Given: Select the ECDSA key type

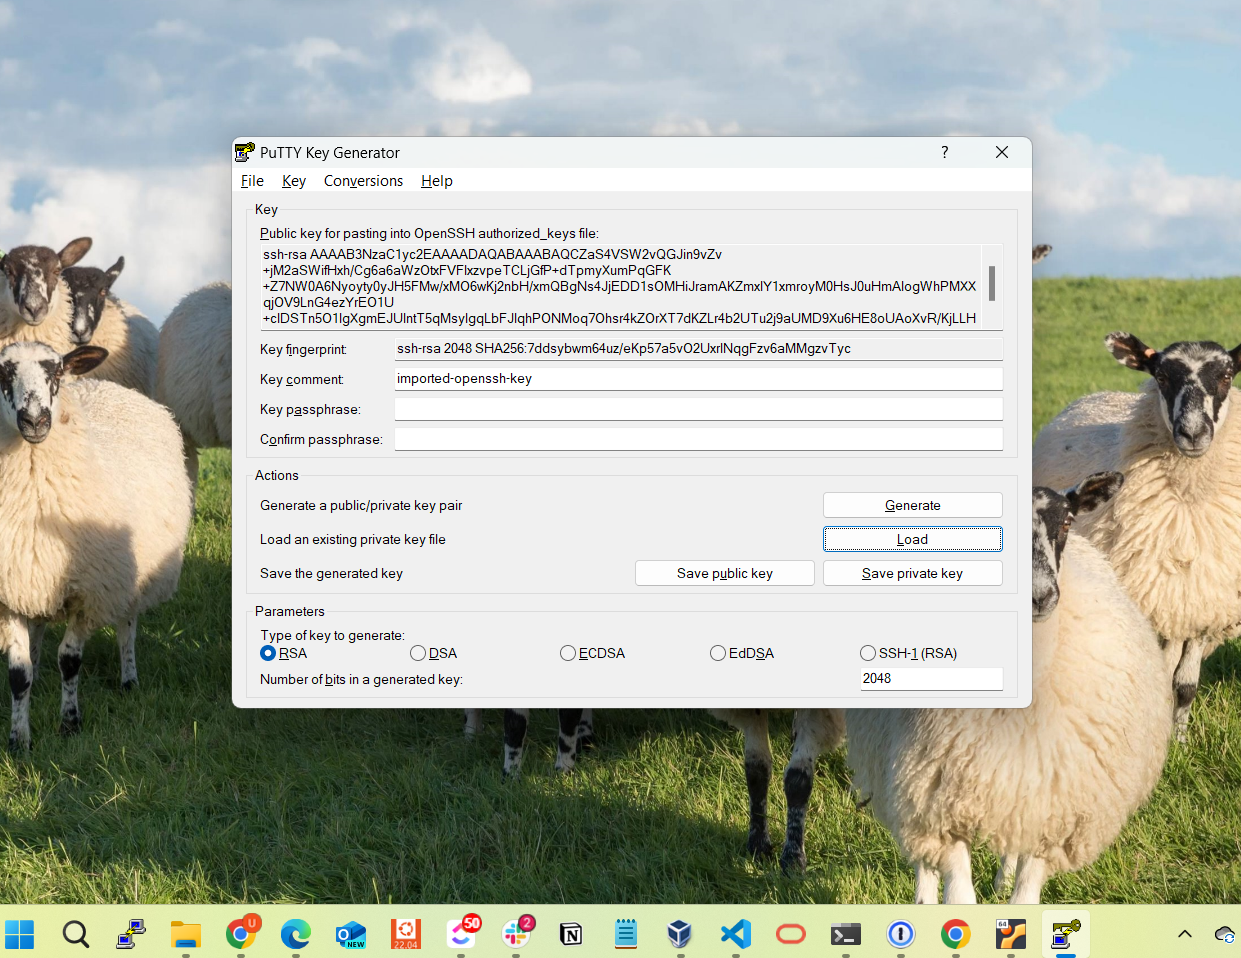Looking at the screenshot, I should [568, 652].
